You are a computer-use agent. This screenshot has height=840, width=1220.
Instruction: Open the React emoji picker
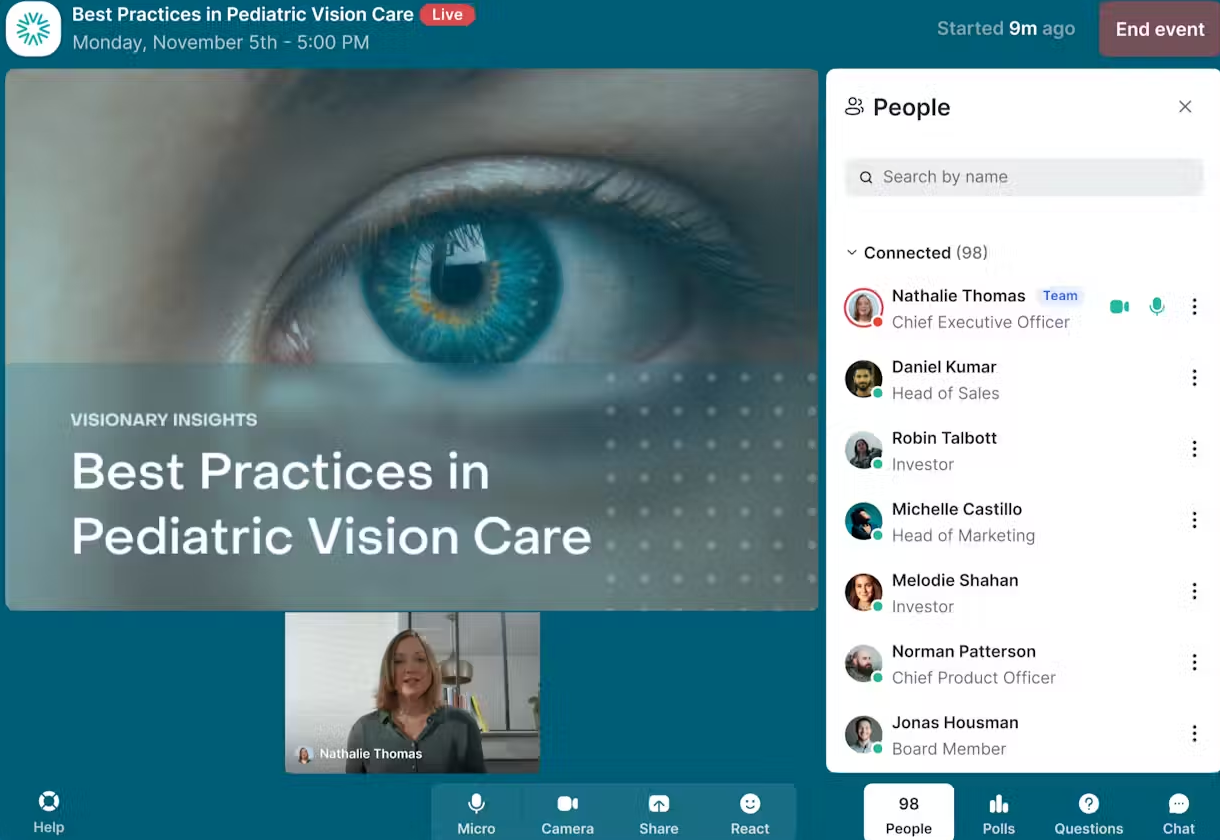pos(749,812)
